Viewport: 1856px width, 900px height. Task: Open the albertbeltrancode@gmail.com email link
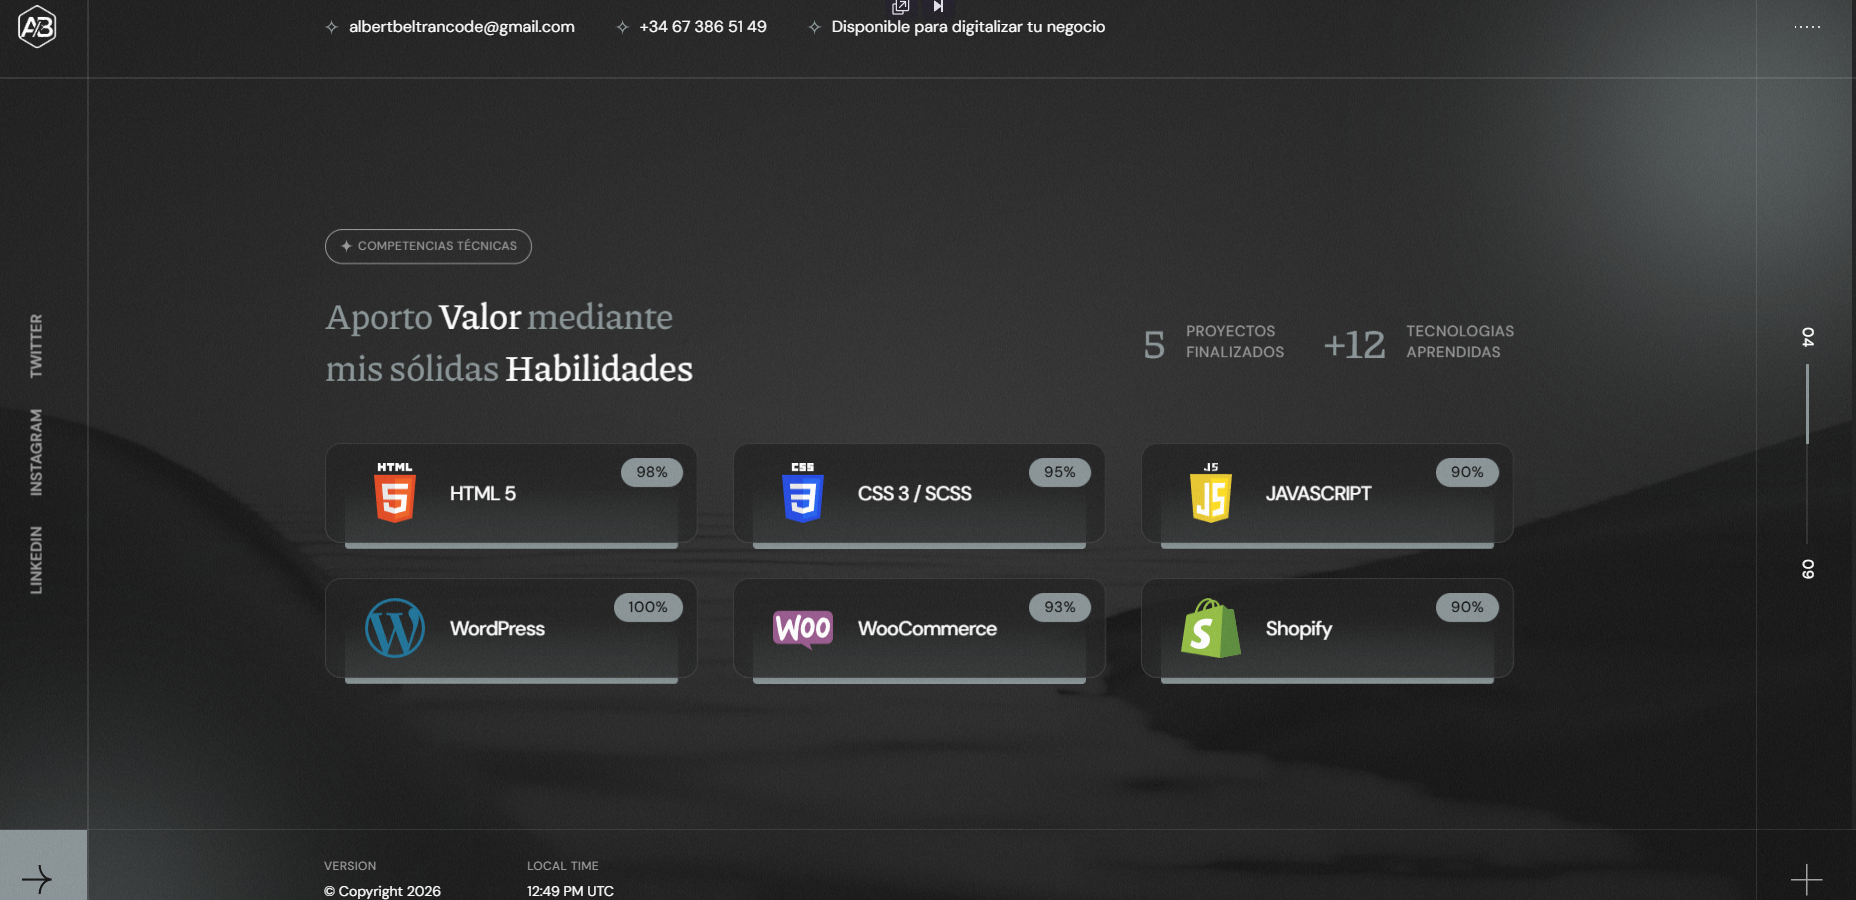[x=462, y=27]
